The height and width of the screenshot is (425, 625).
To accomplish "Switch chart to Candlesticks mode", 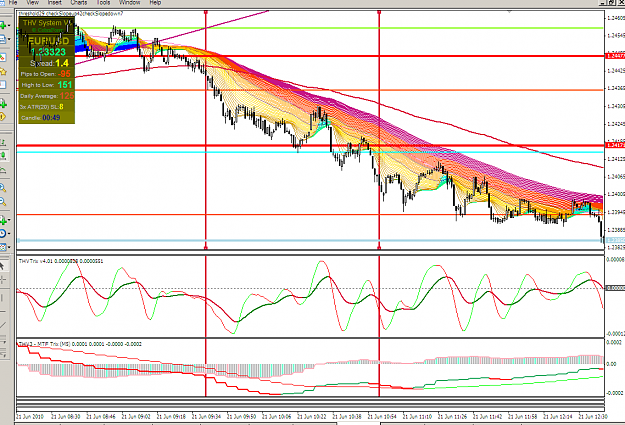I will point(3,155).
